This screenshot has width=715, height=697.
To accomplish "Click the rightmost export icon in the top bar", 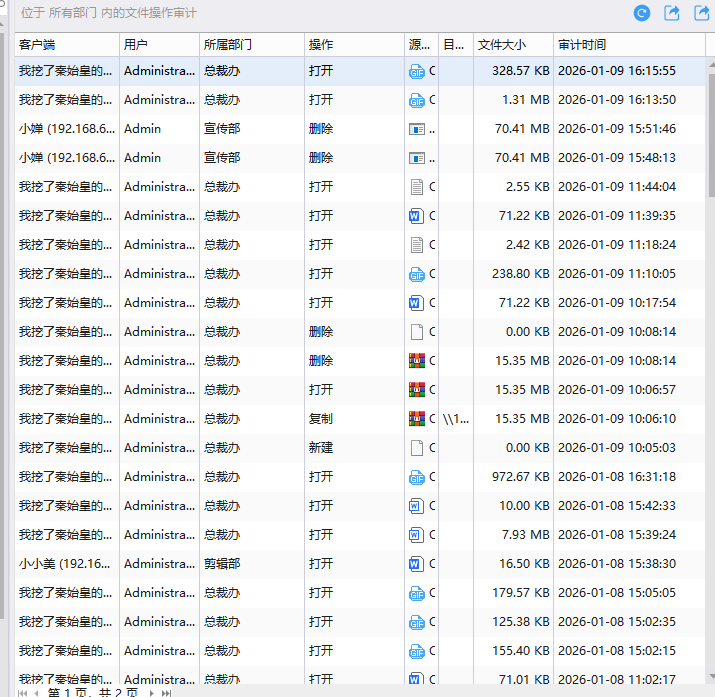I will [701, 13].
